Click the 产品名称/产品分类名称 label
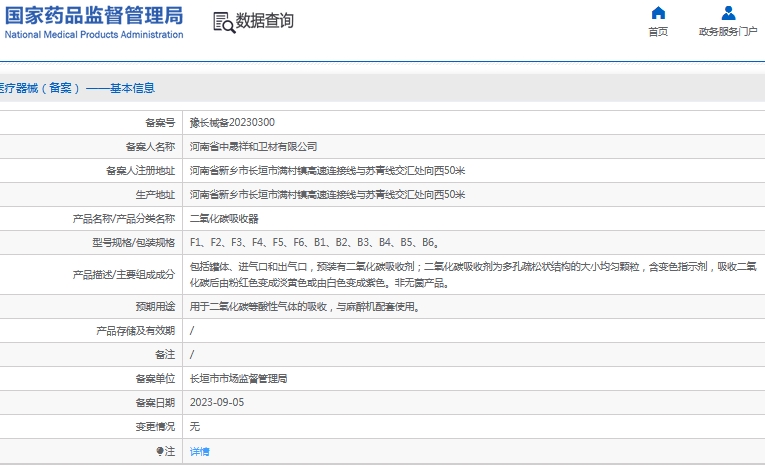The image size is (765, 467). point(124,219)
